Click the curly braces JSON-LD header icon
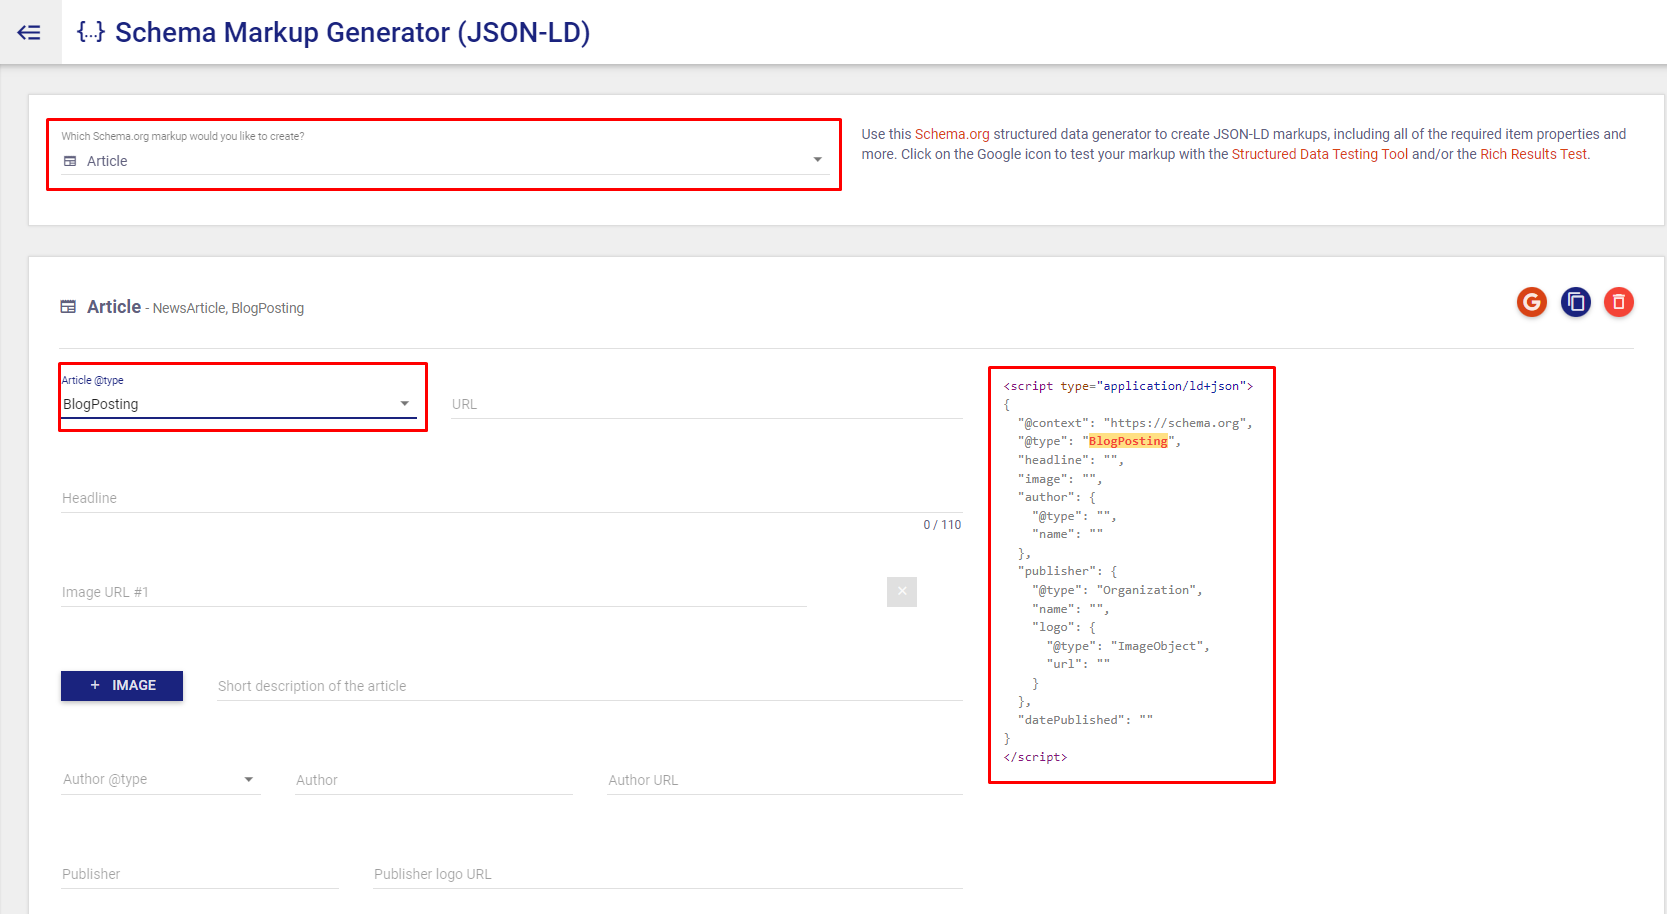Viewport: 1667px width, 914px height. (90, 31)
